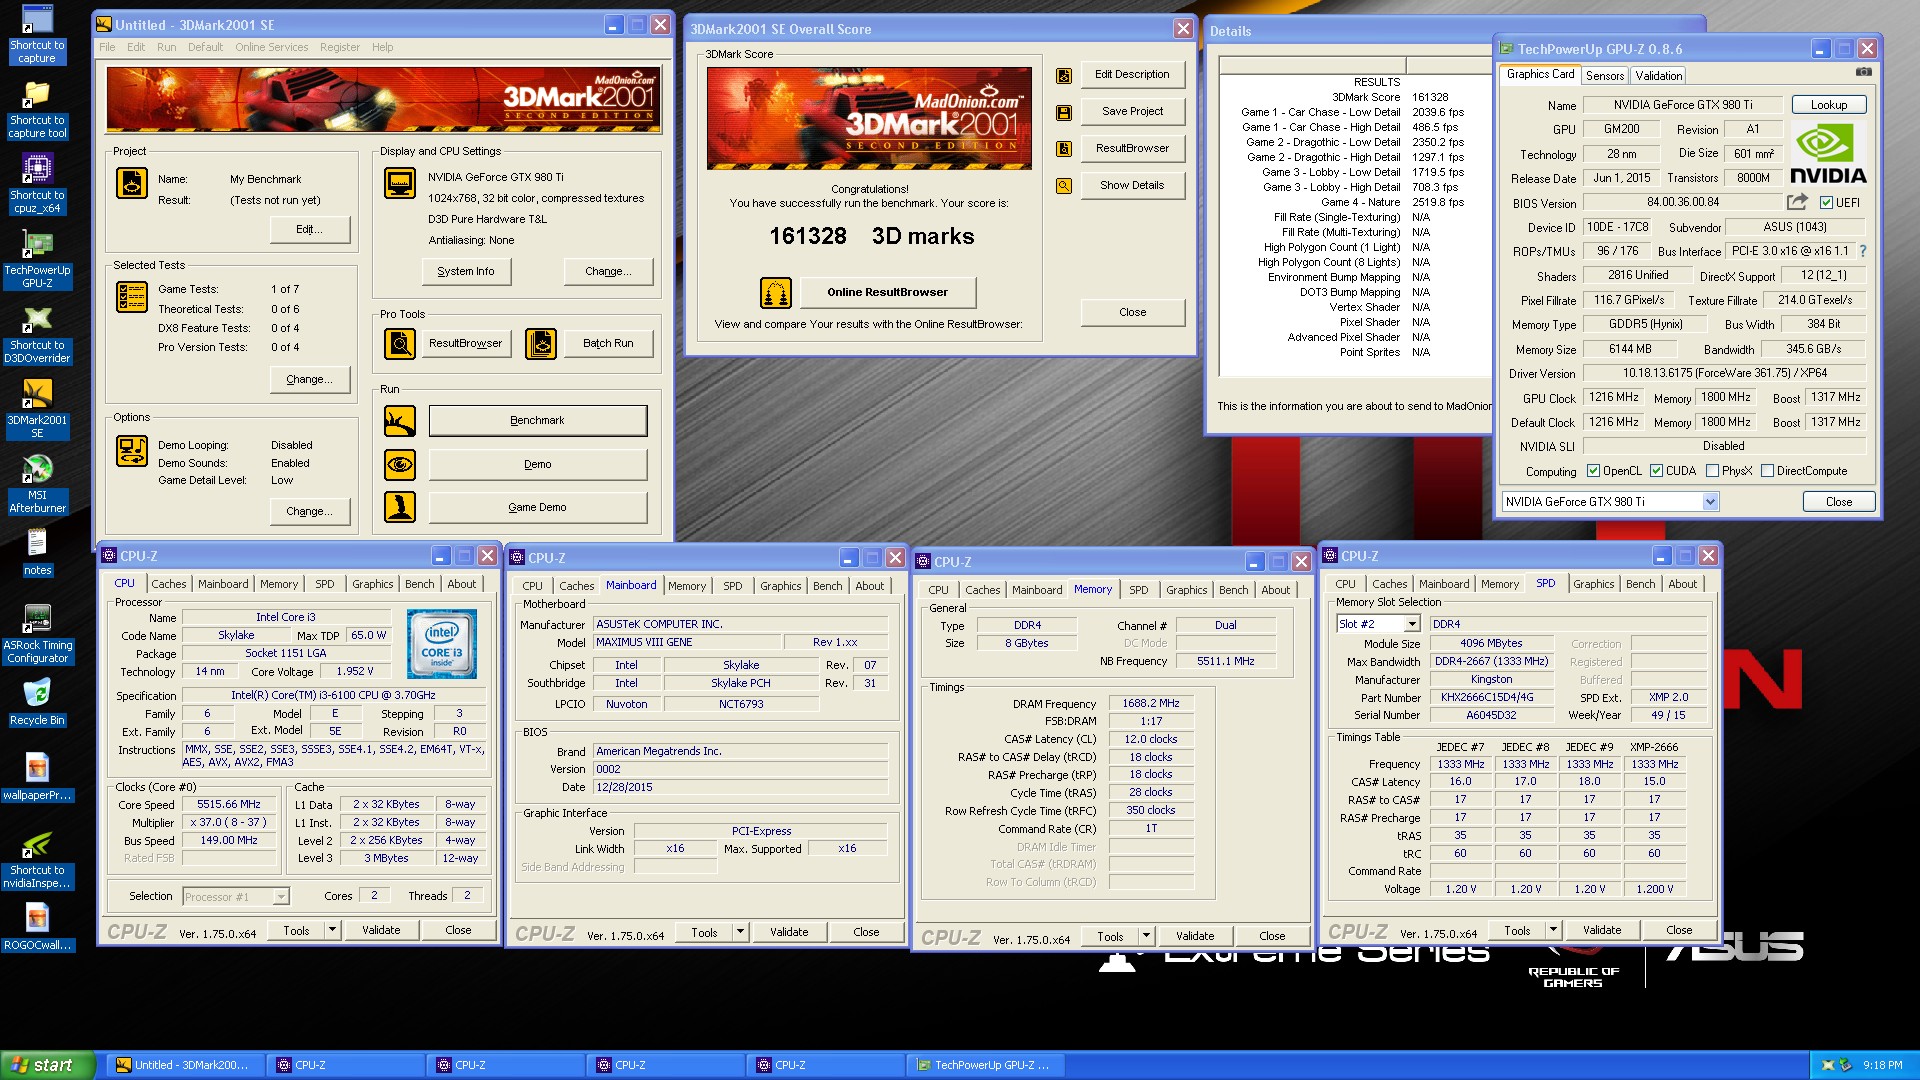Click the ResultBrowser magnifier icon in Pro Tools
This screenshot has width=1920, height=1080.
coord(400,344)
